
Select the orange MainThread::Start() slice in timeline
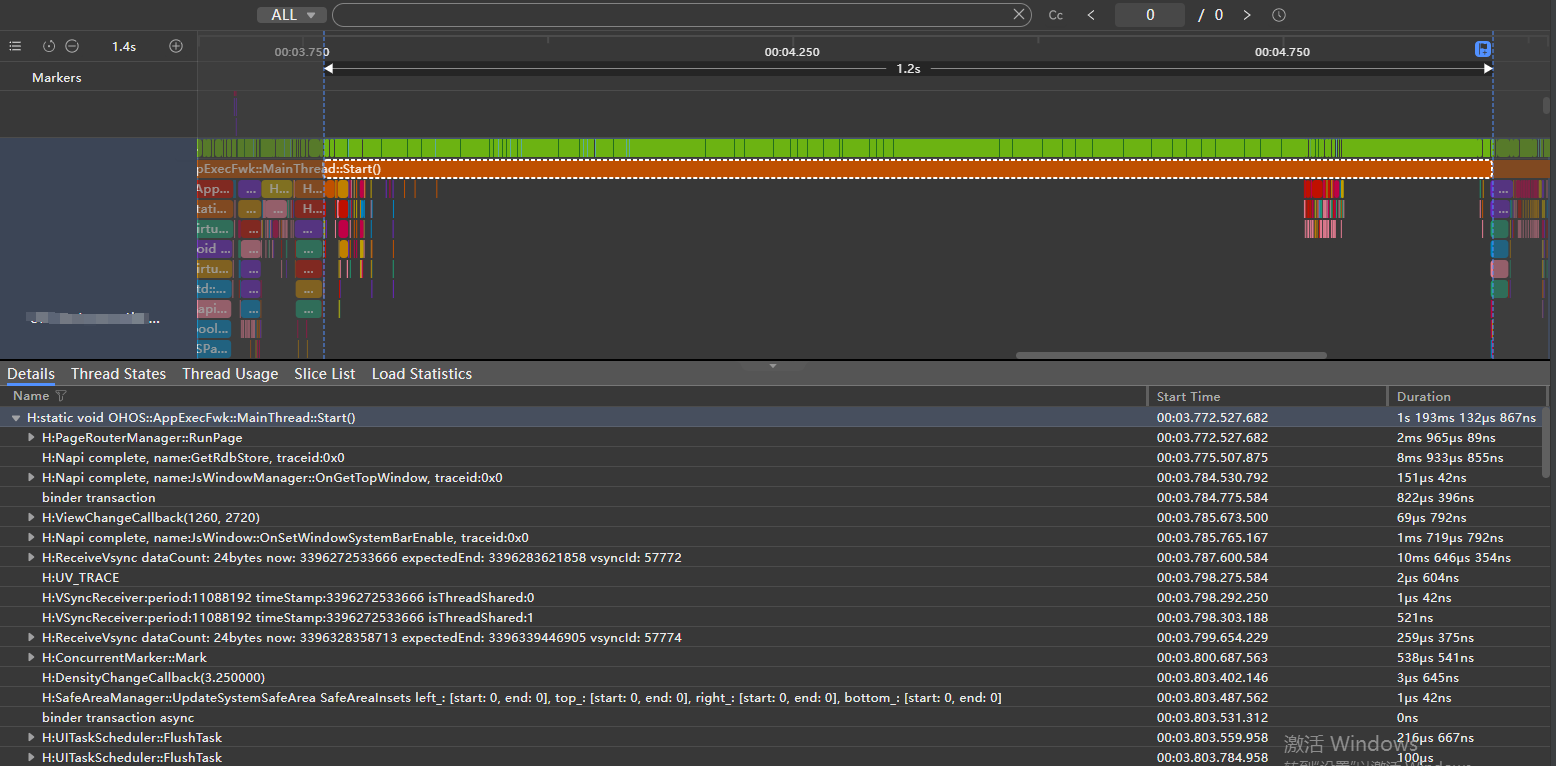pos(907,169)
